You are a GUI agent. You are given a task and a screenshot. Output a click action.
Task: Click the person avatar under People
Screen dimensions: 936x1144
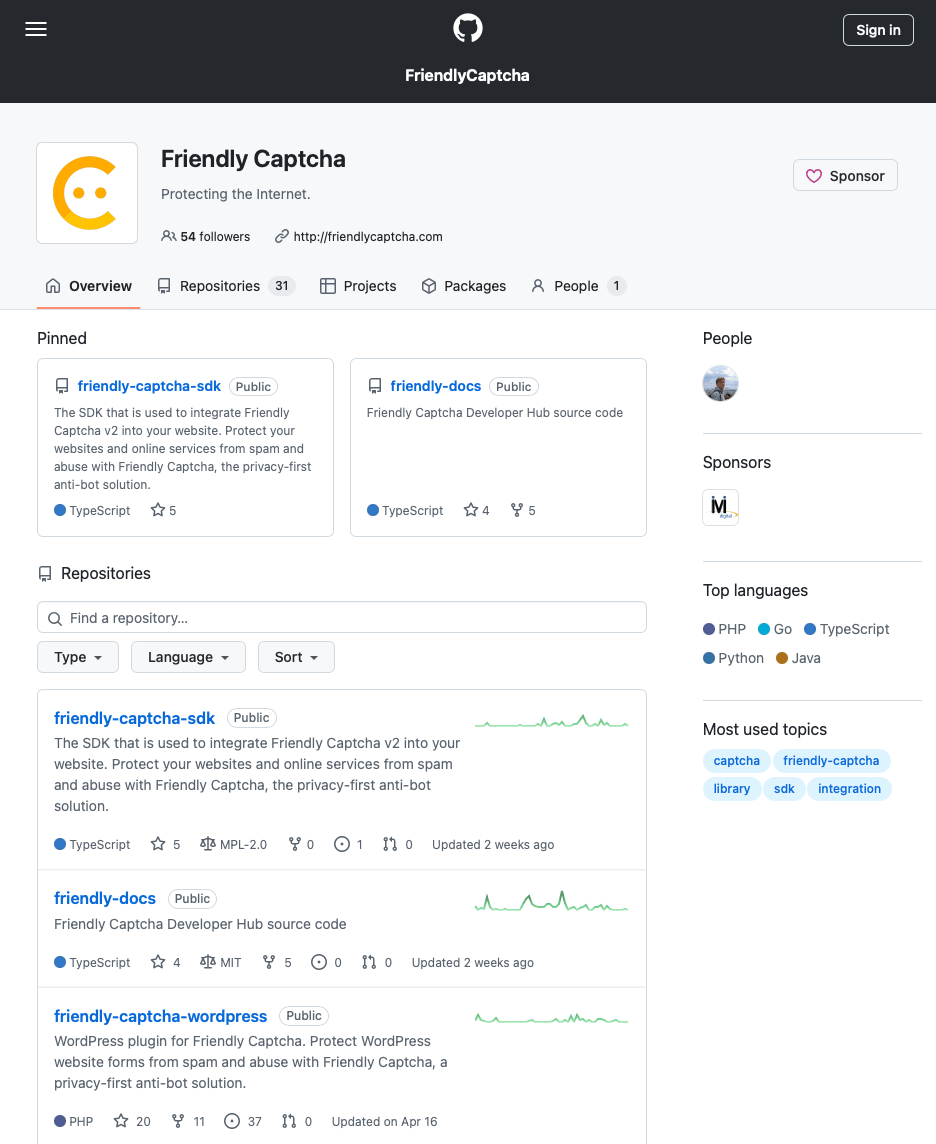[x=720, y=383]
